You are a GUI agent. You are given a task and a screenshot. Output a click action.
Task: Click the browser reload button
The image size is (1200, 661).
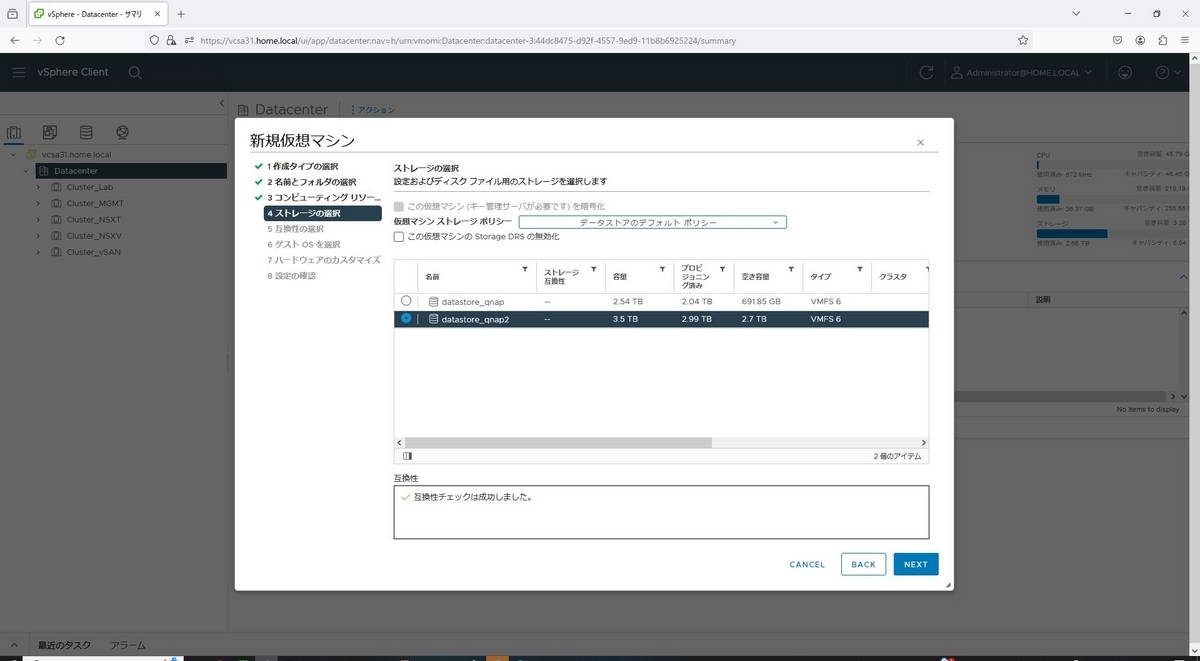click(x=60, y=40)
